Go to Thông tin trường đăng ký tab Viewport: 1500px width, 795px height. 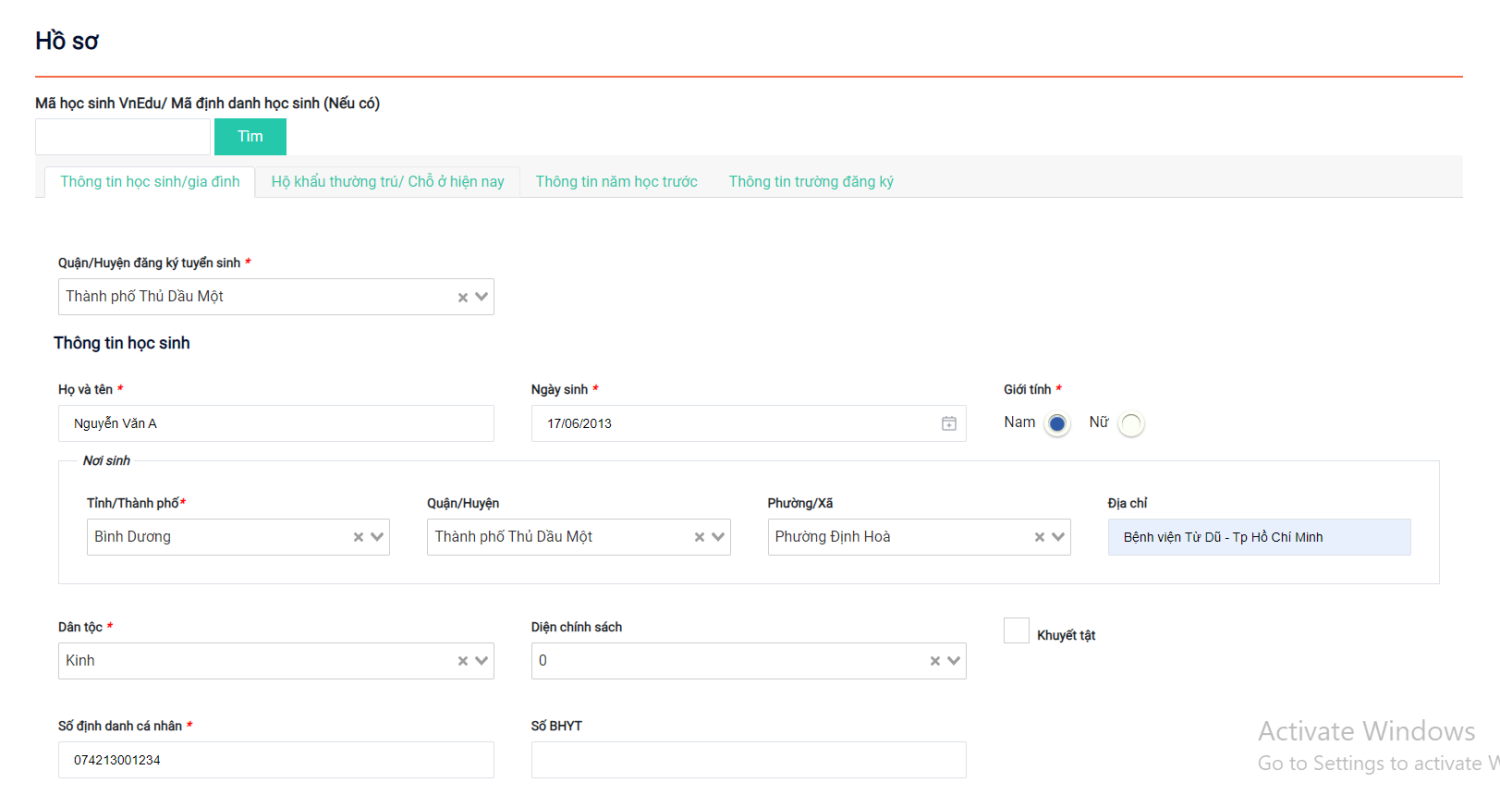point(811,182)
